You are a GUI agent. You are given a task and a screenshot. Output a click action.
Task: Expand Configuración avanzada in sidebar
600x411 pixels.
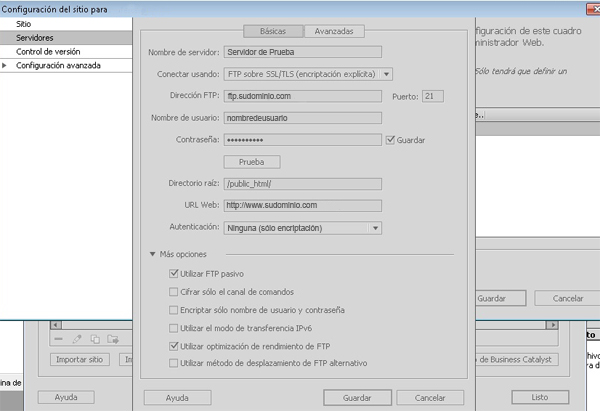(6, 65)
